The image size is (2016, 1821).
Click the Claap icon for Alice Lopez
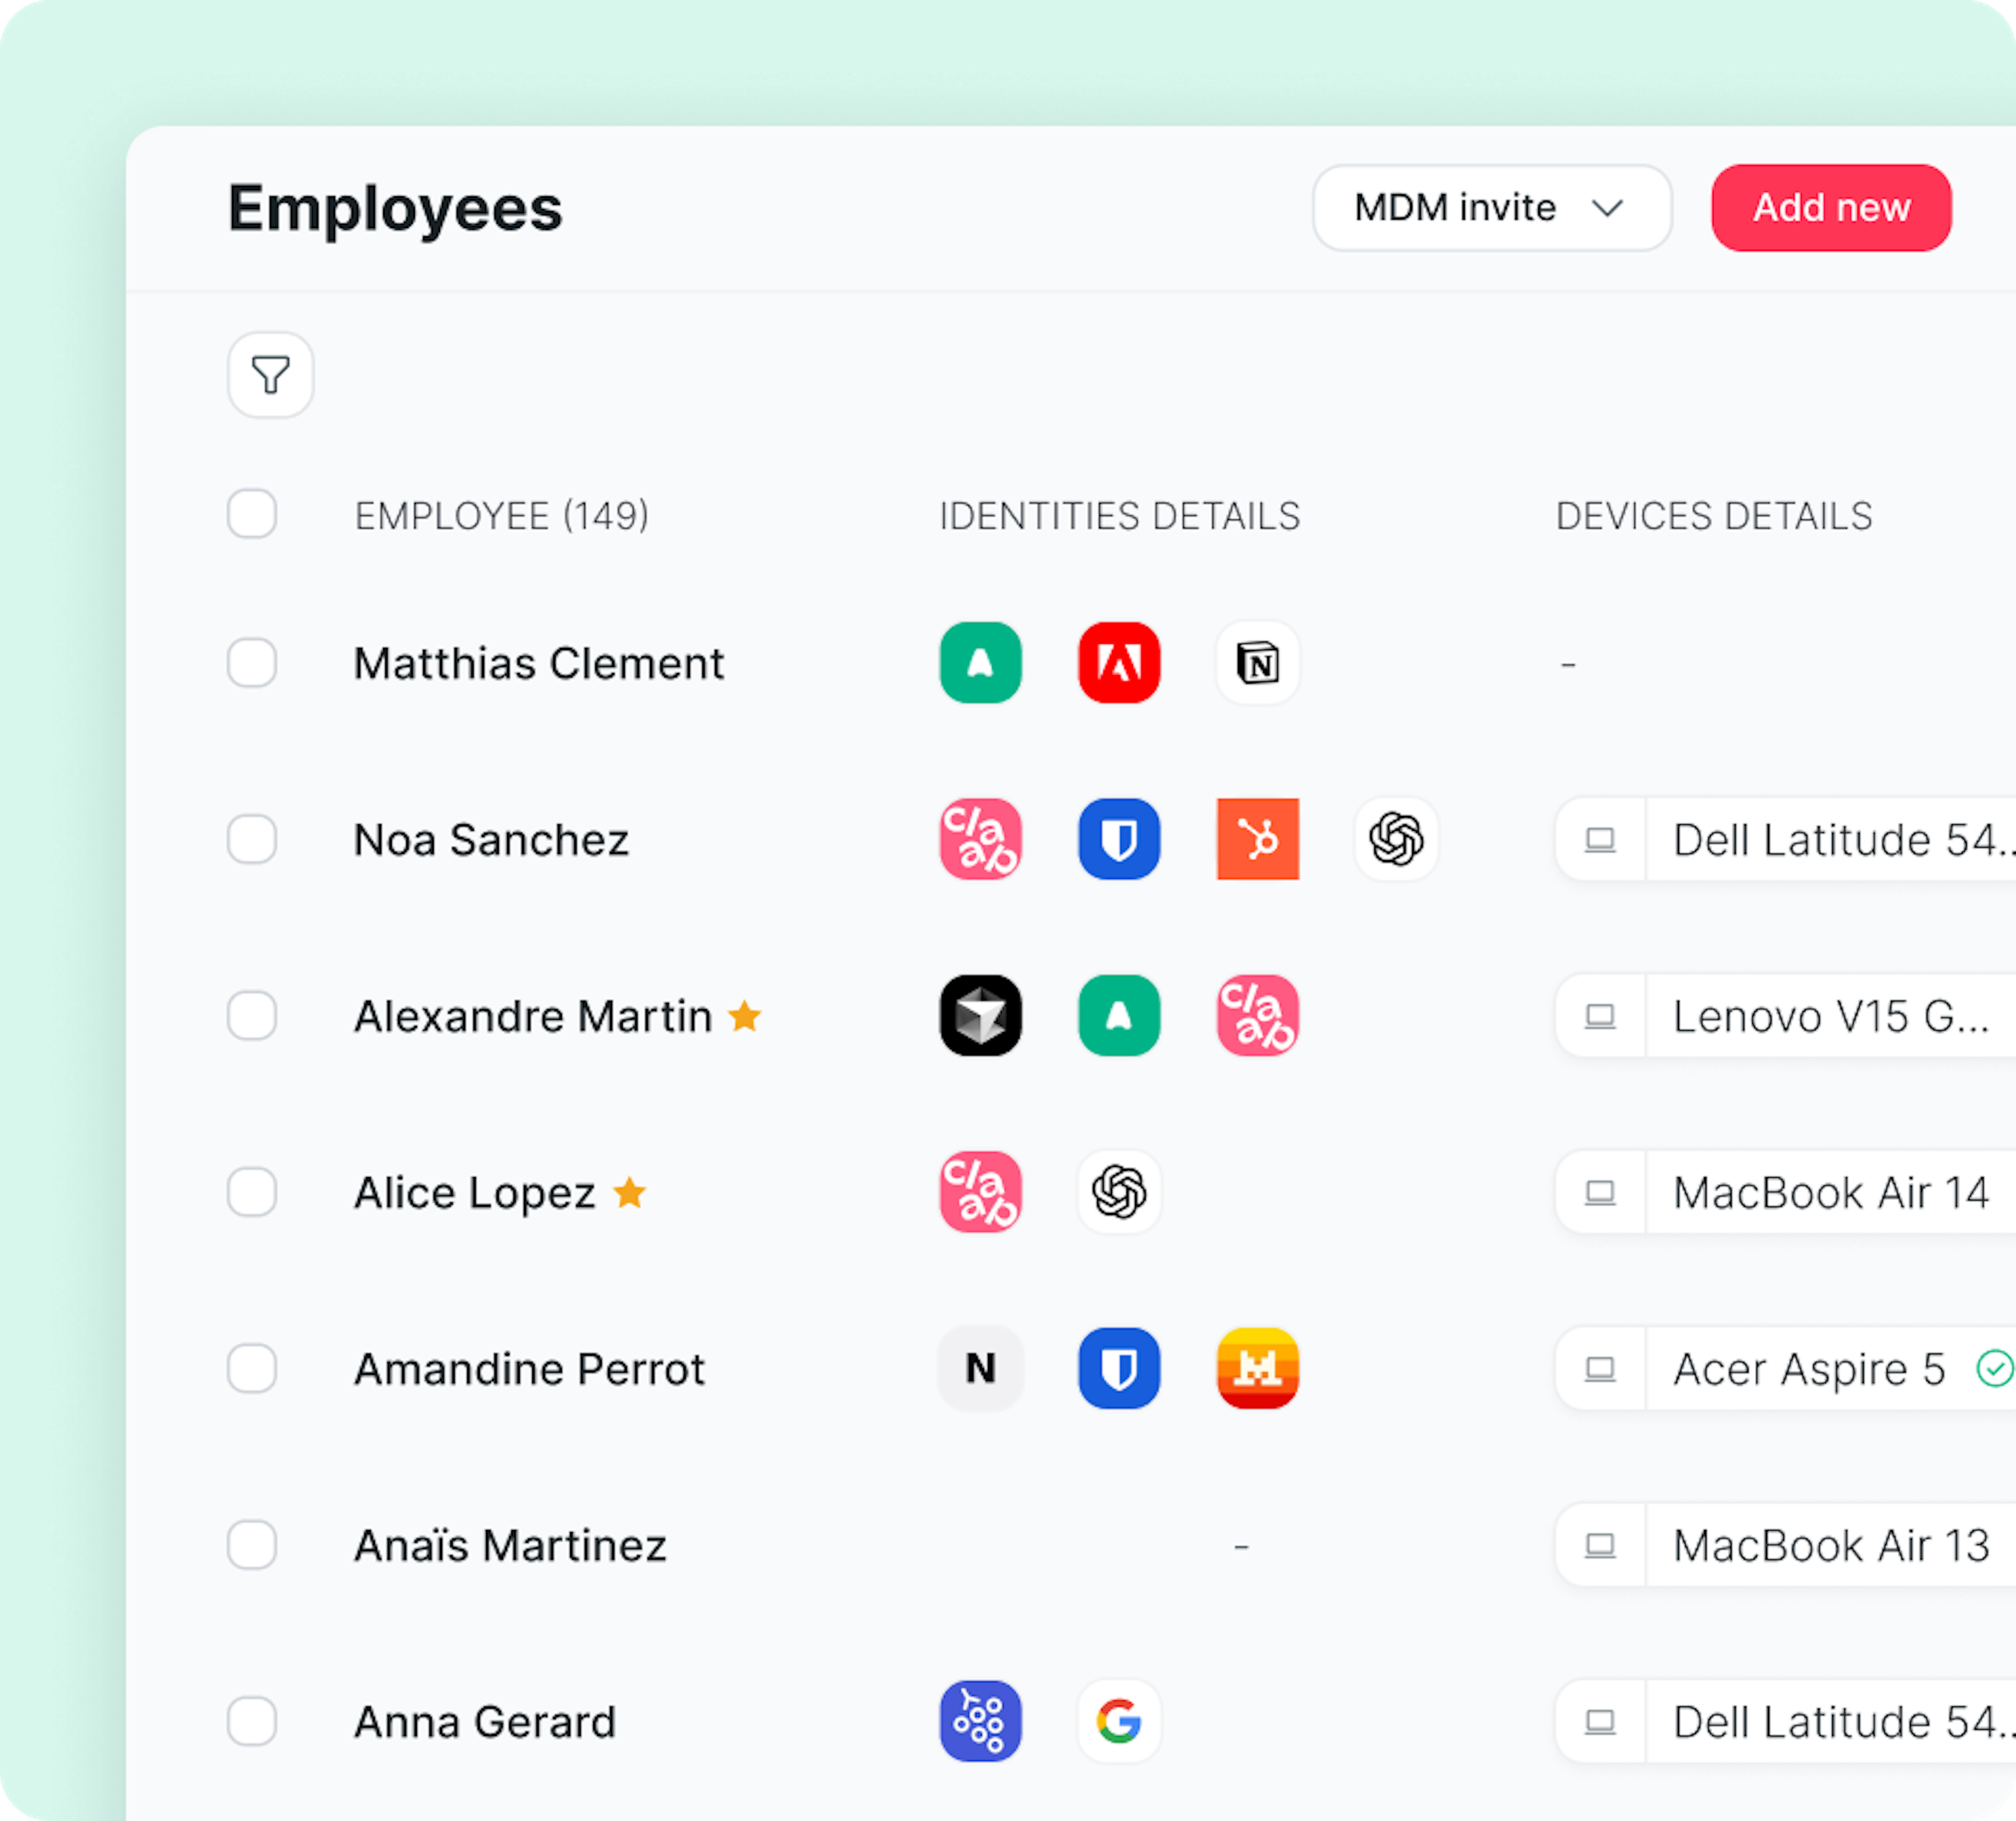coord(980,1192)
